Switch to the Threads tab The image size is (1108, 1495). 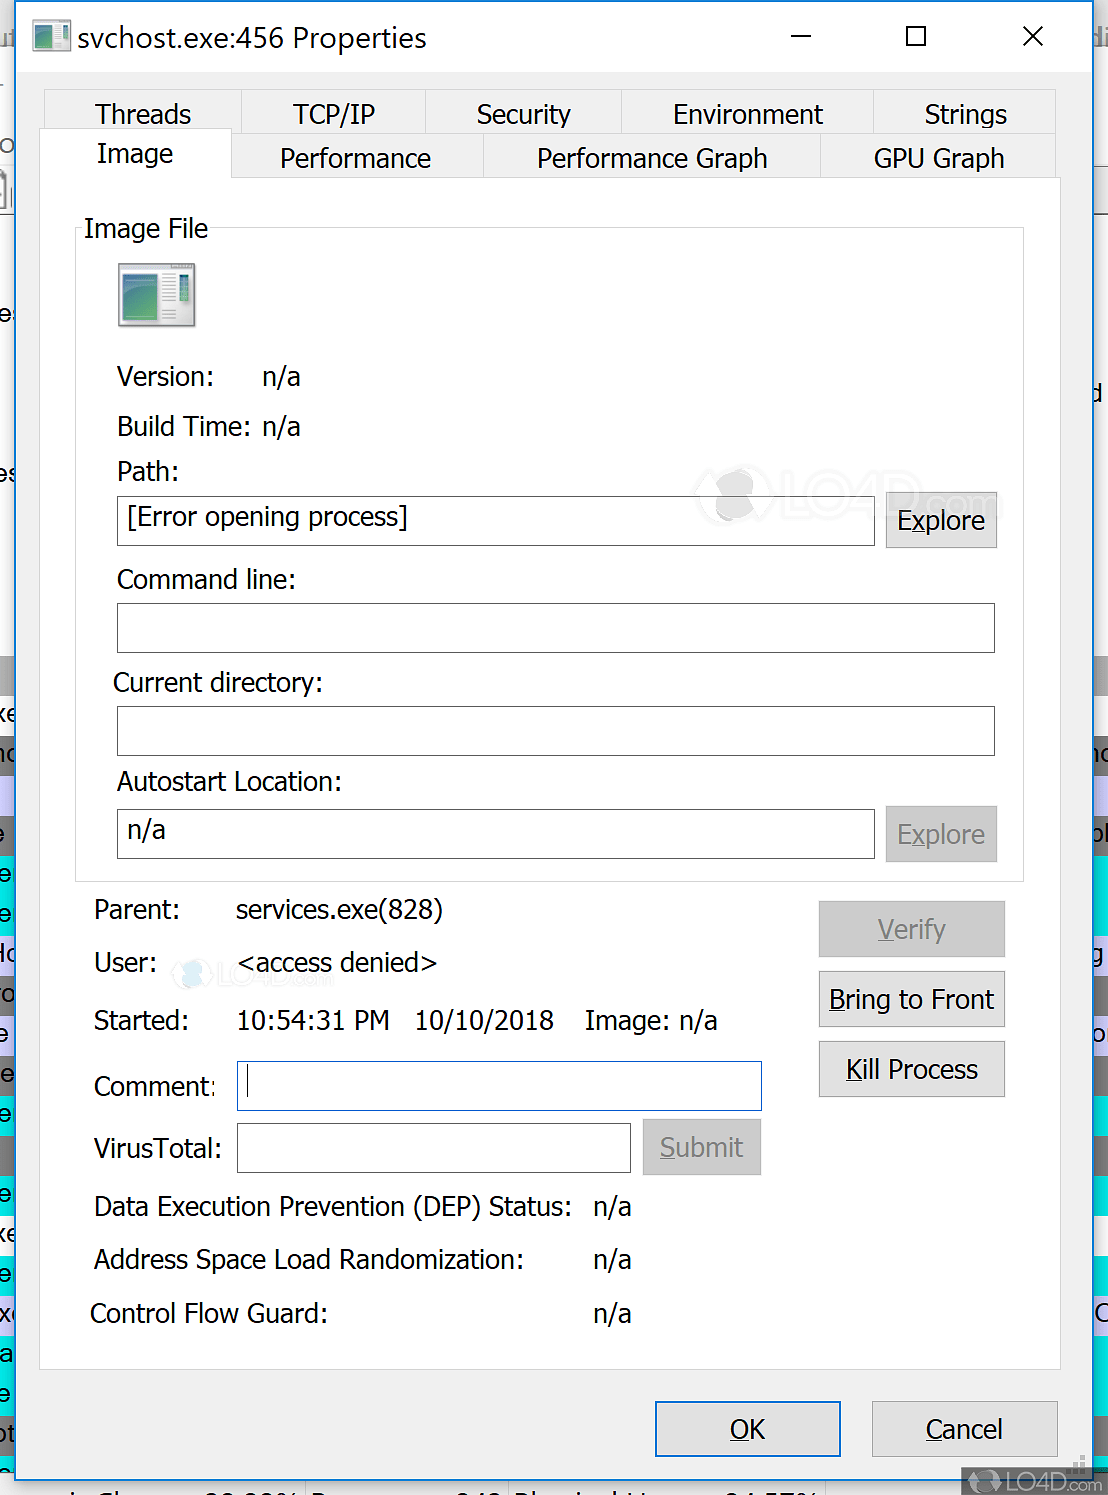[143, 113]
